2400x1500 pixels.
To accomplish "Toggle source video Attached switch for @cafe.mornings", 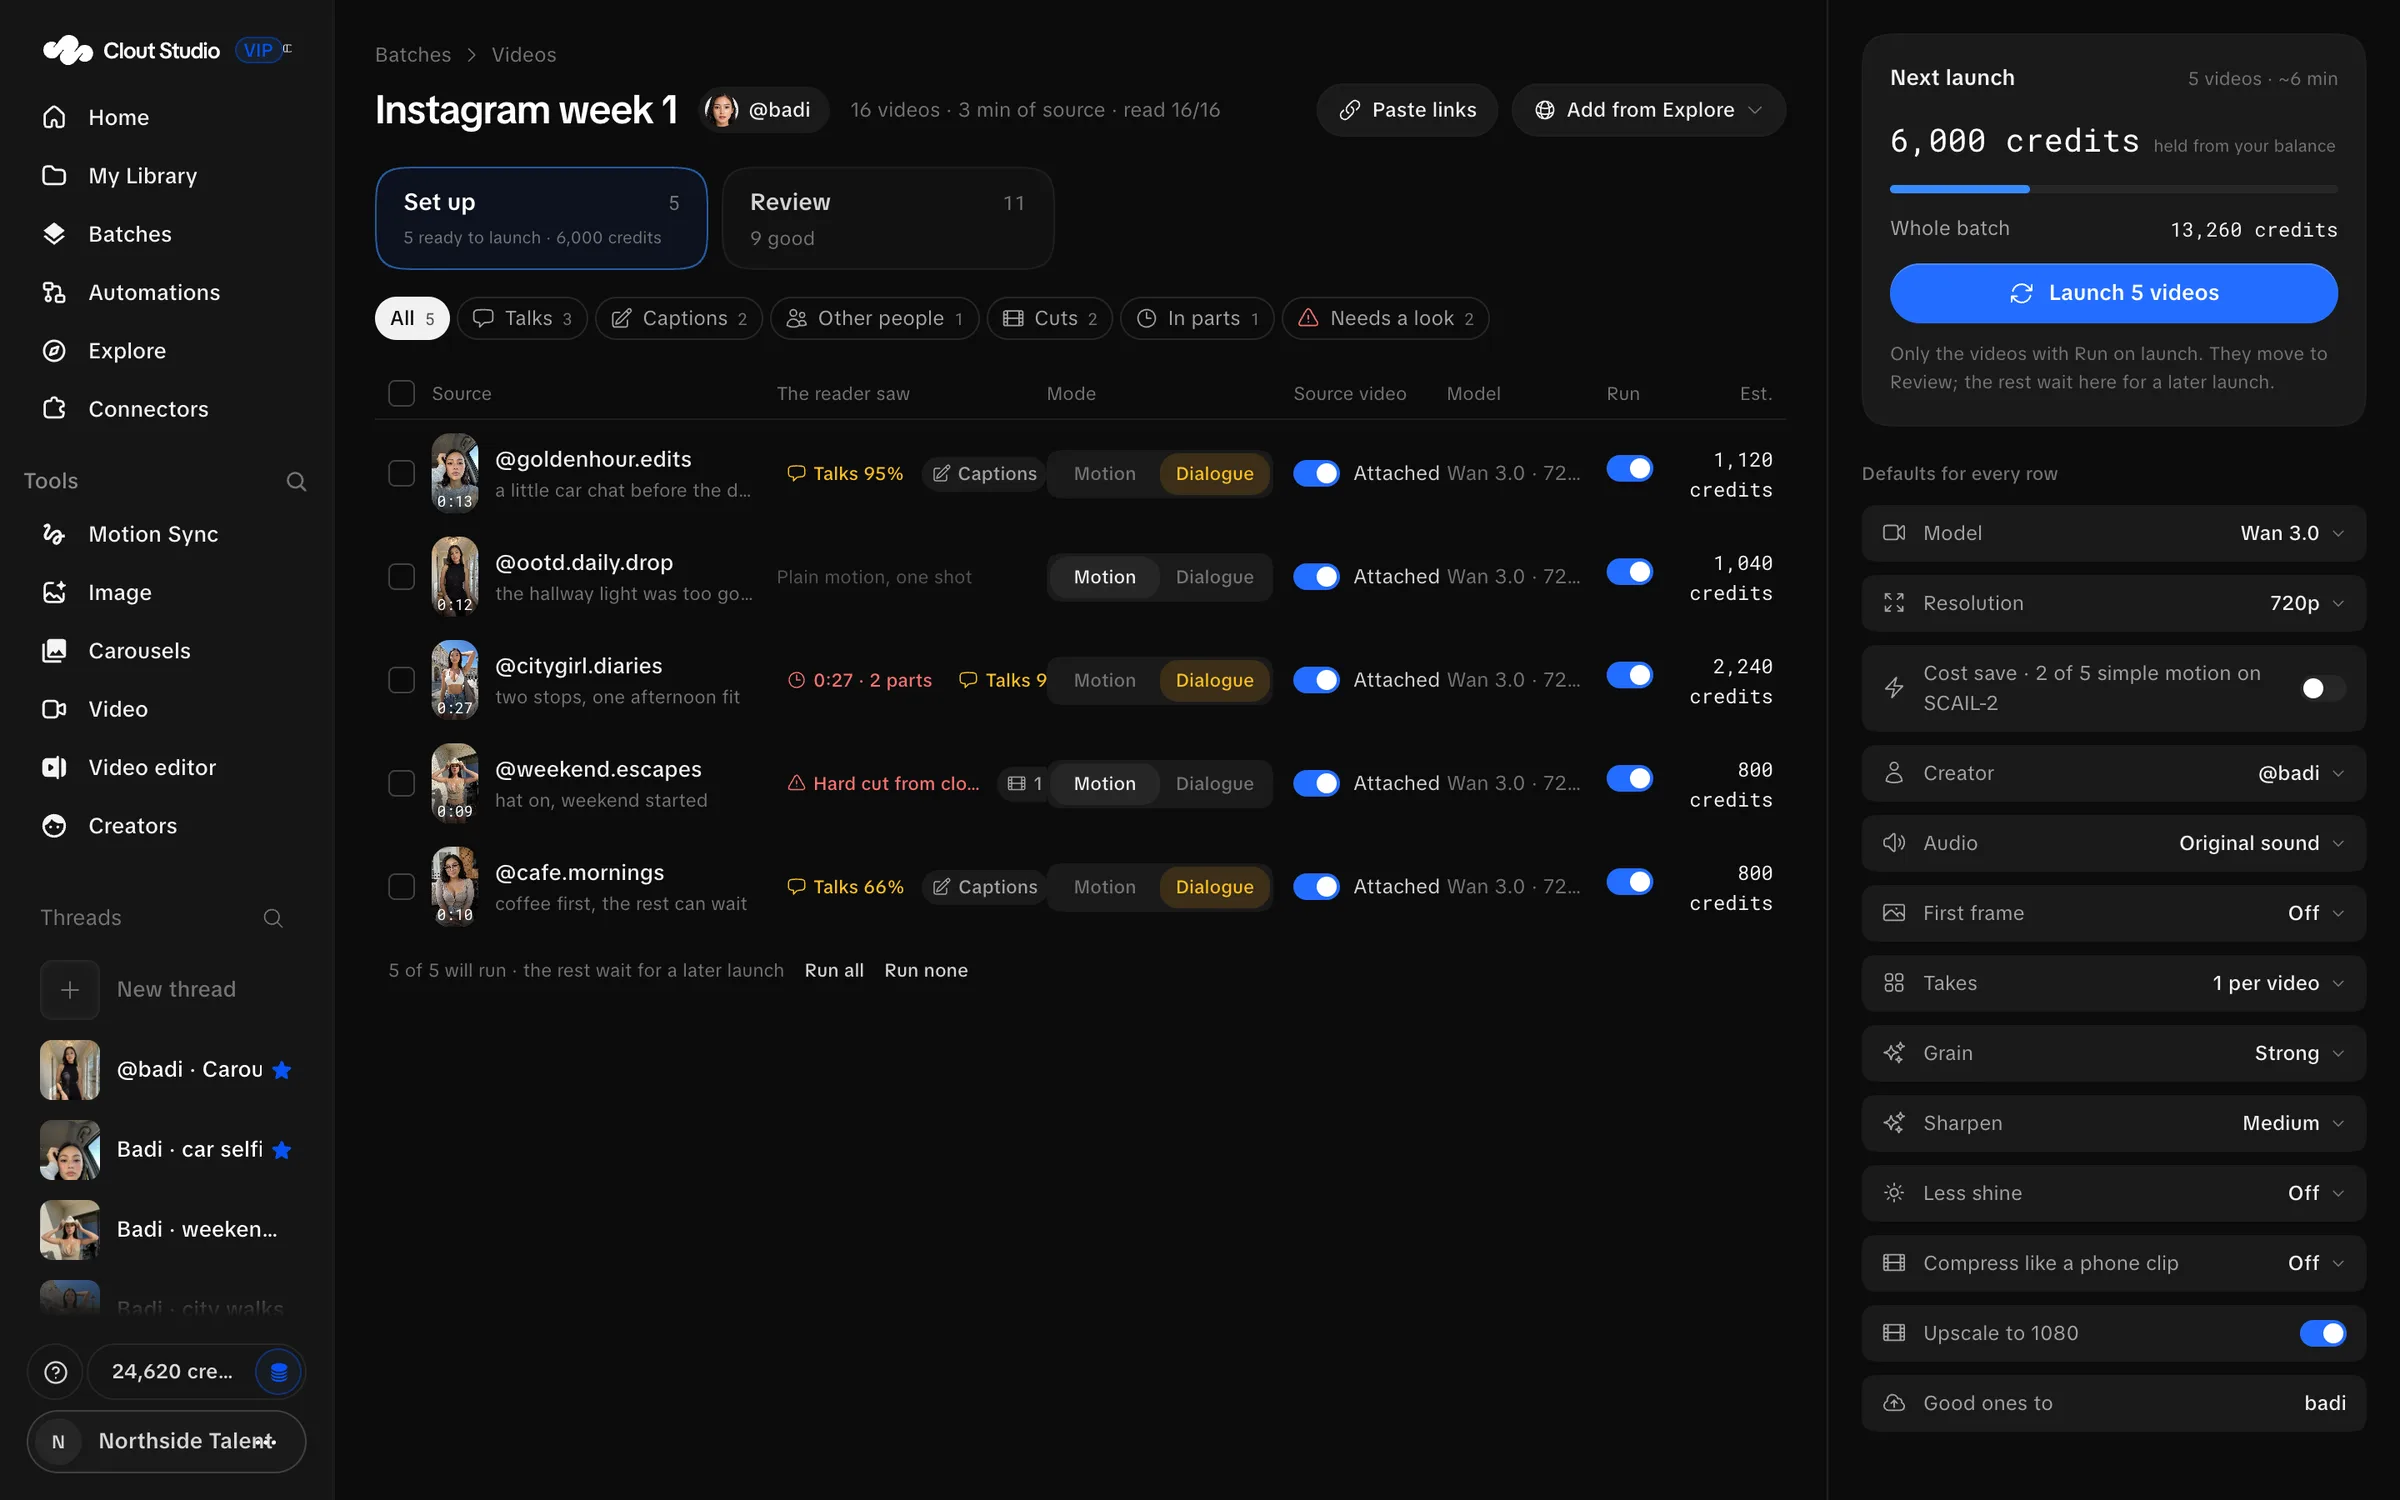I will (1316, 887).
